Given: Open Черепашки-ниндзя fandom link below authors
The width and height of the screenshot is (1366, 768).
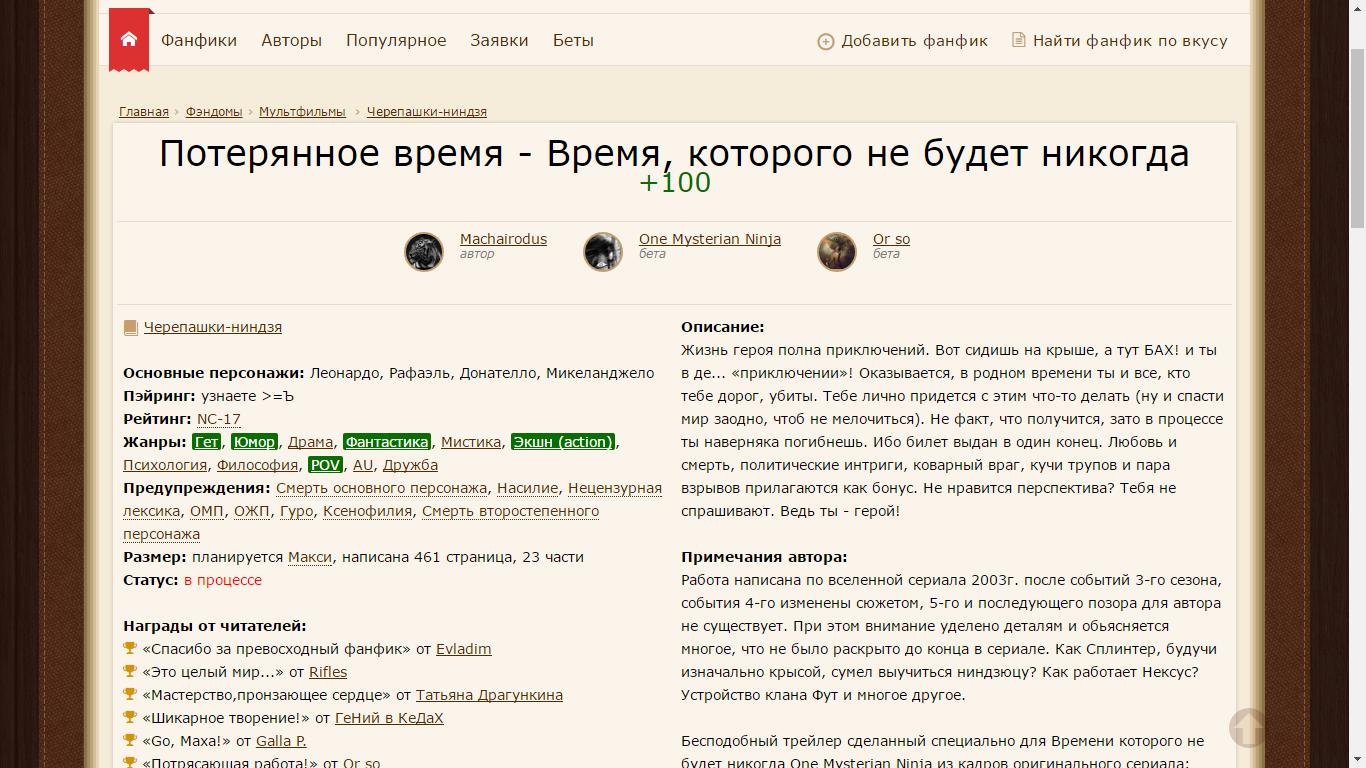Looking at the screenshot, I should click(213, 327).
